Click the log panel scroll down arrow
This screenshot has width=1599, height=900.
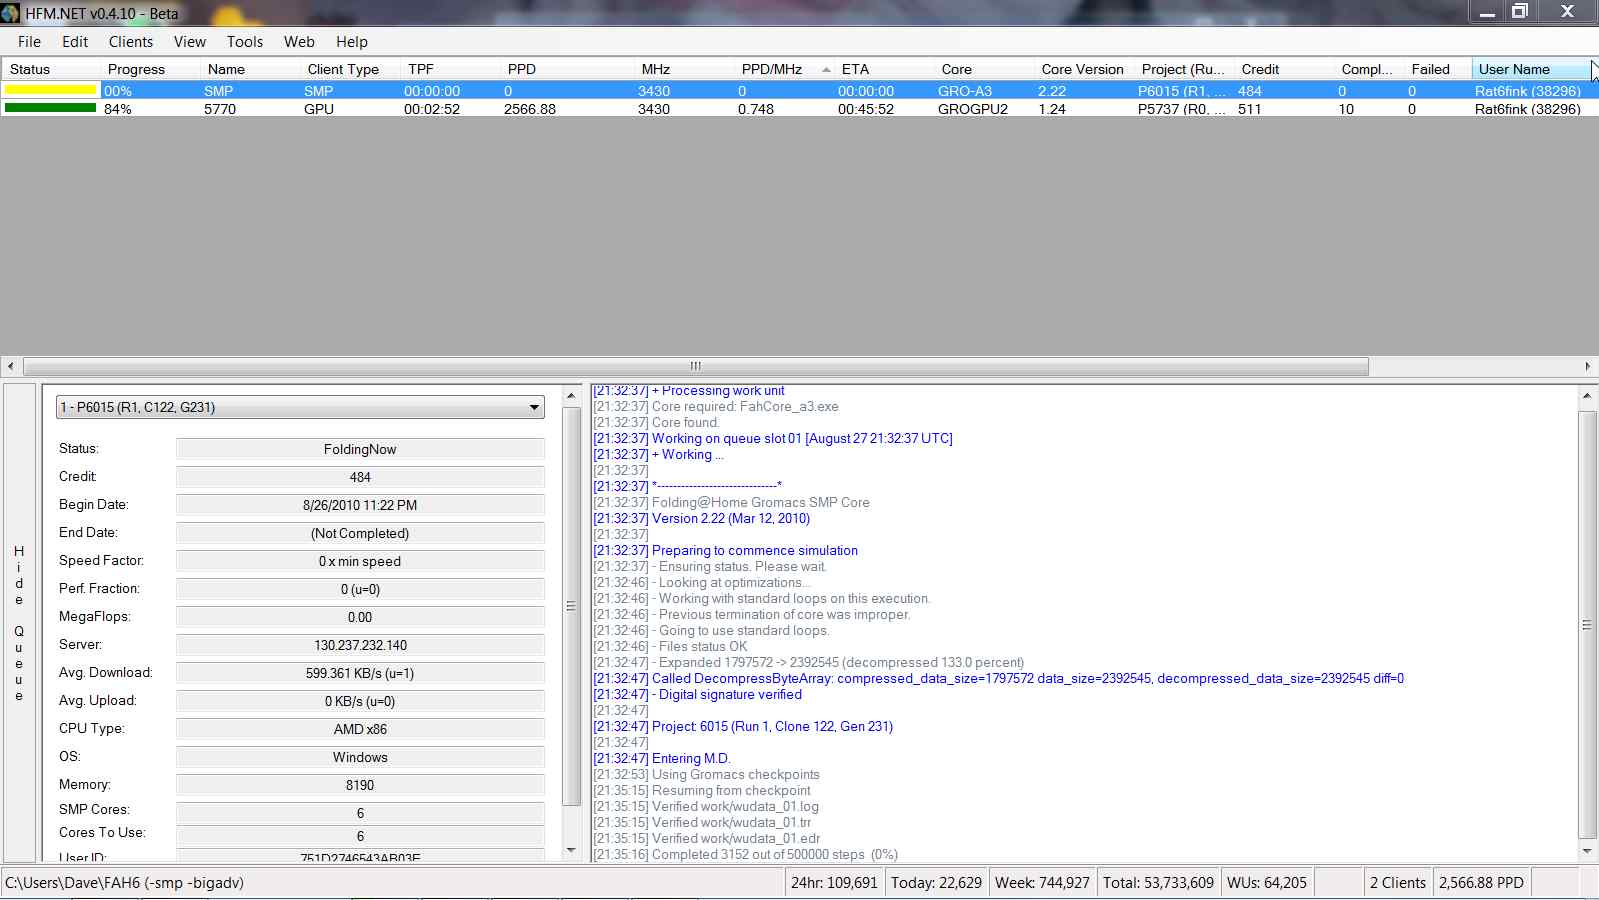click(x=1587, y=852)
